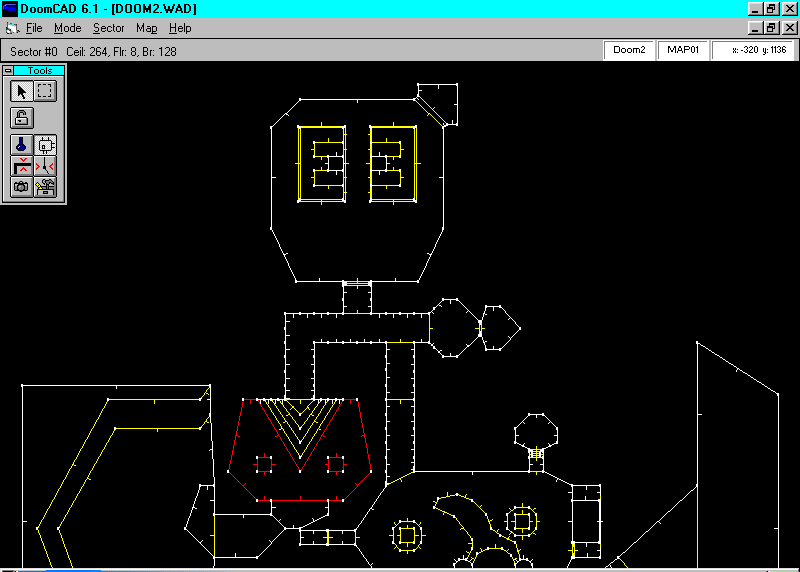Click the document icon beside File menu
The width and height of the screenshot is (800, 572).
pos(12,29)
